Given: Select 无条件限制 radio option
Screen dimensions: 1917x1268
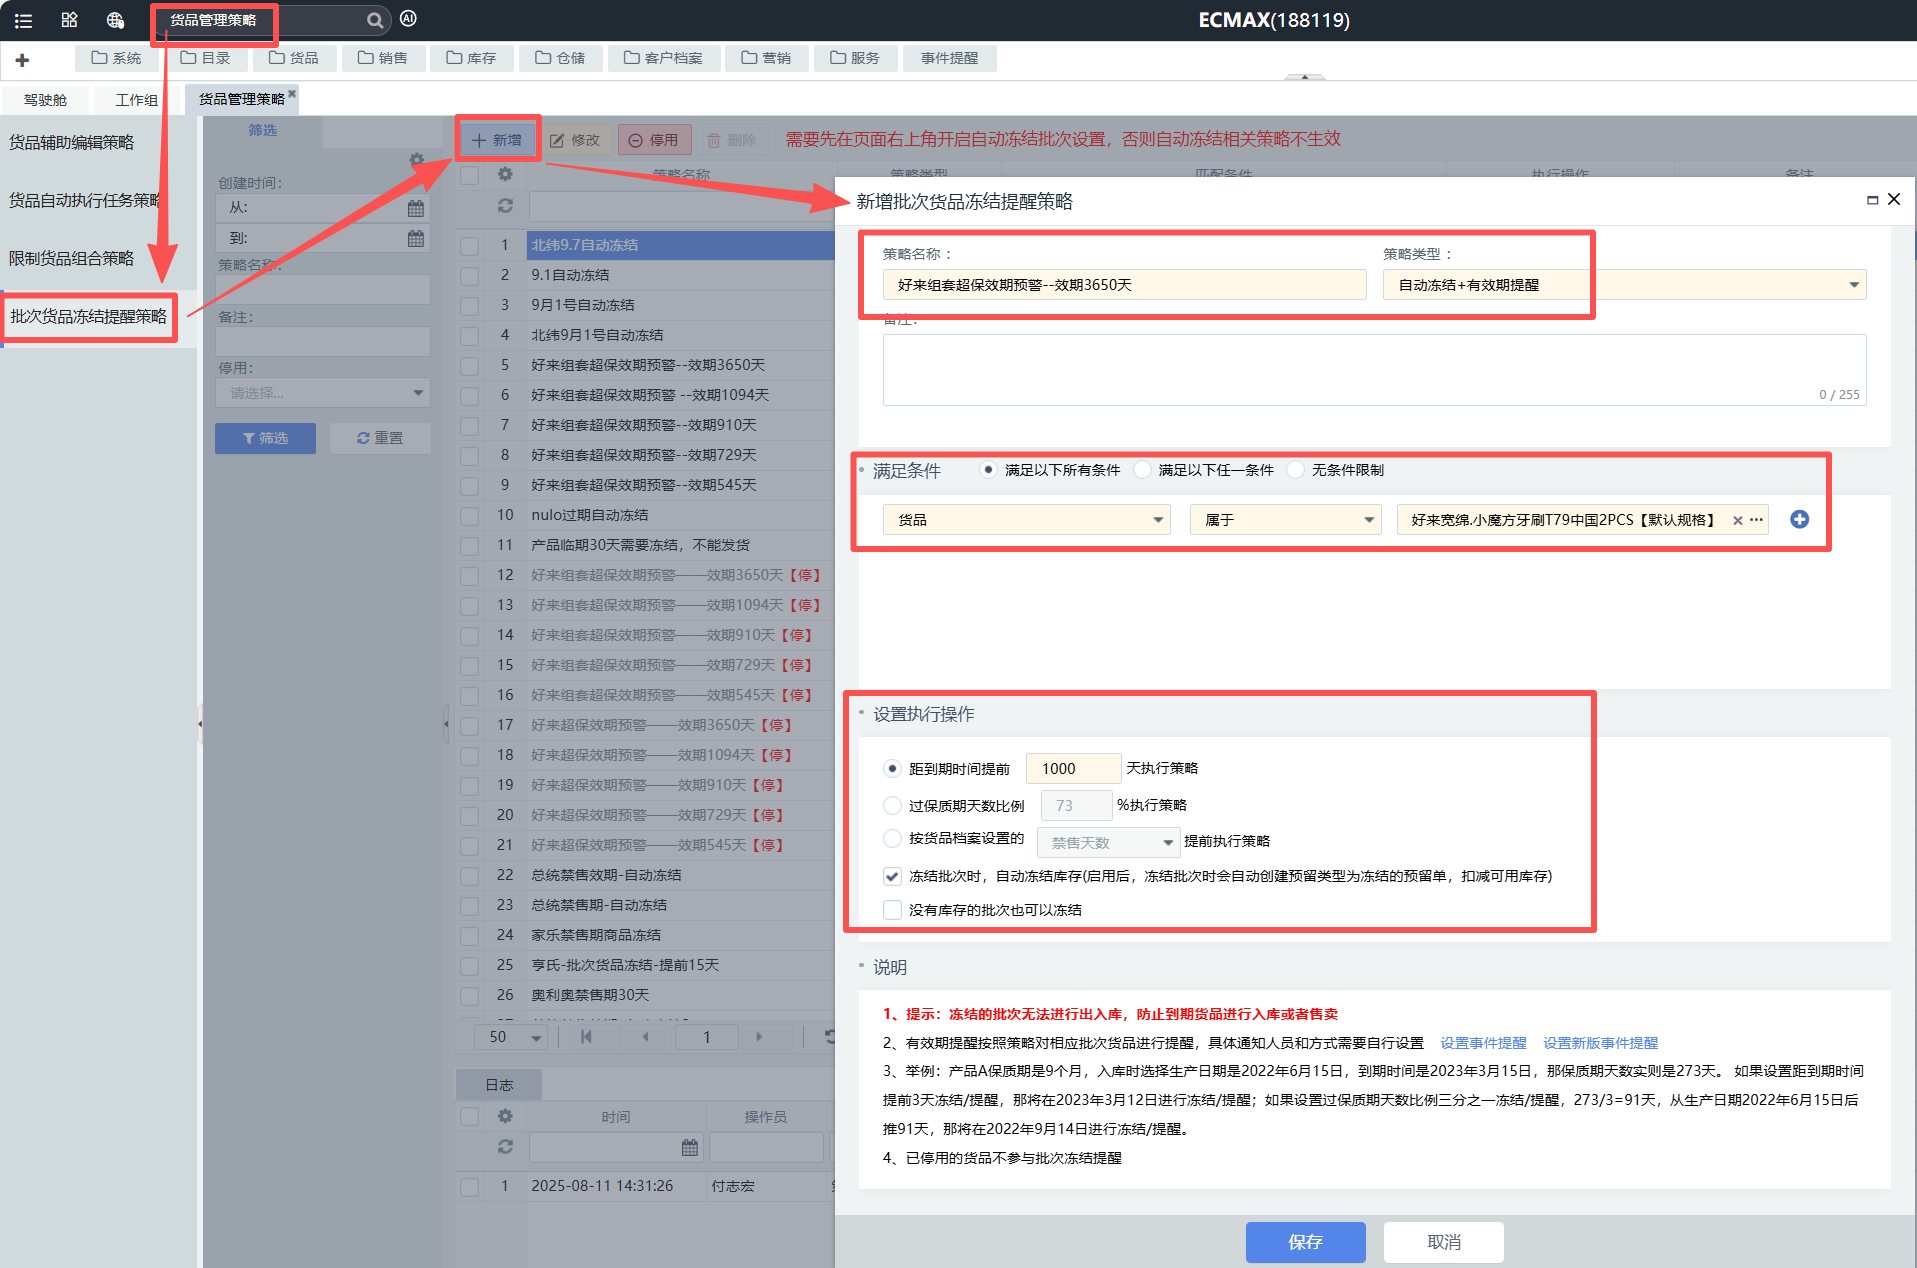Looking at the screenshot, I should coord(1295,470).
